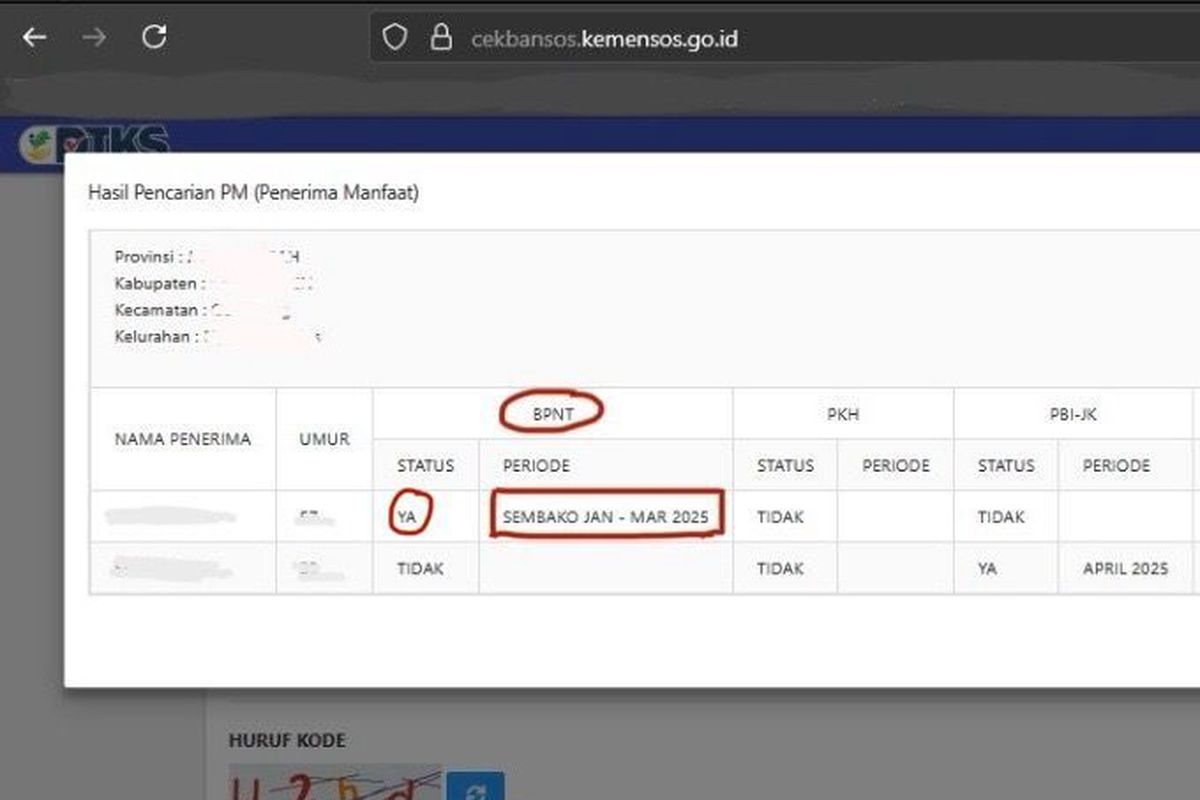Screen dimensions: 1200x800
Task: Click the UMUR column header
Action: point(324,439)
